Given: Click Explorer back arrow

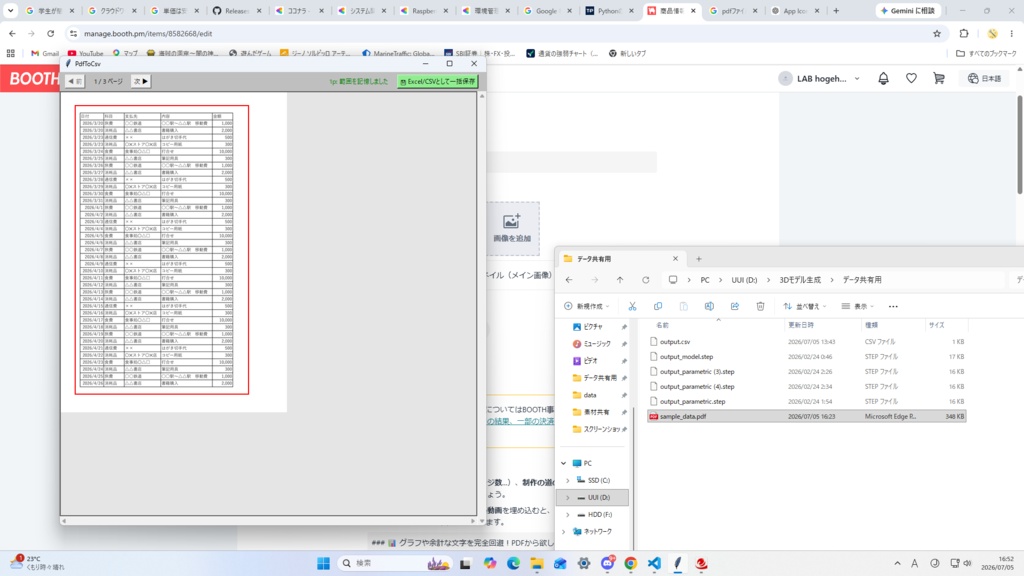Looking at the screenshot, I should [x=569, y=280].
